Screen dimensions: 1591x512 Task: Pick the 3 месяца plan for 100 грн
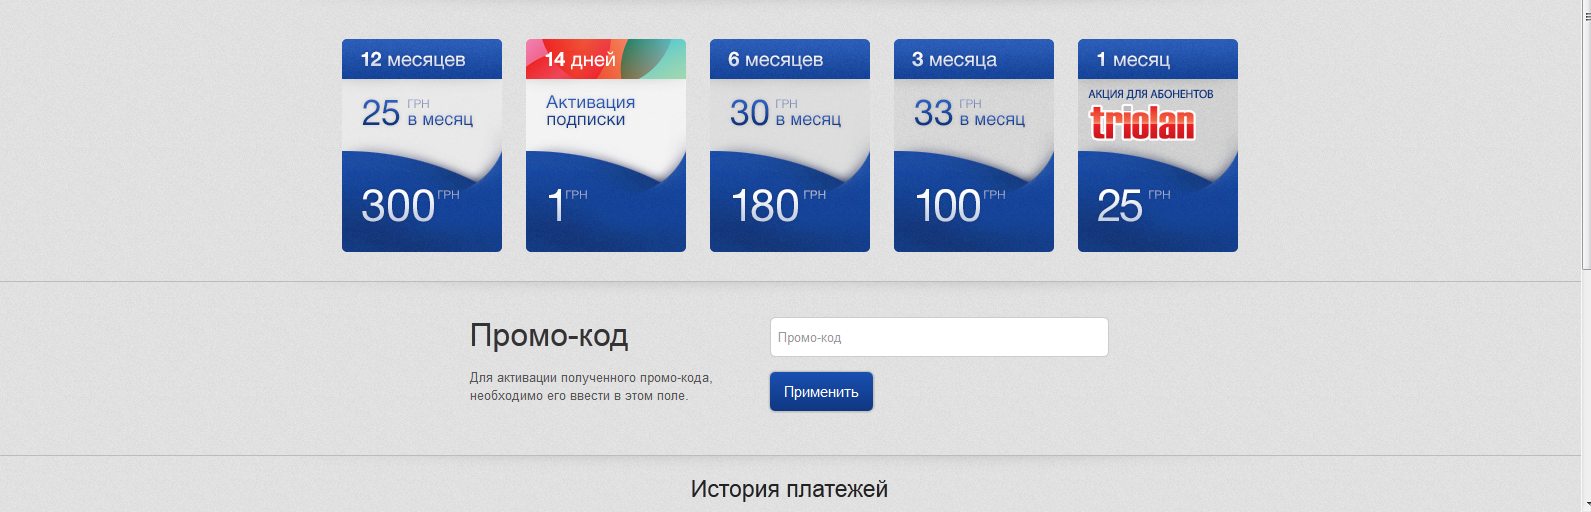tap(974, 145)
